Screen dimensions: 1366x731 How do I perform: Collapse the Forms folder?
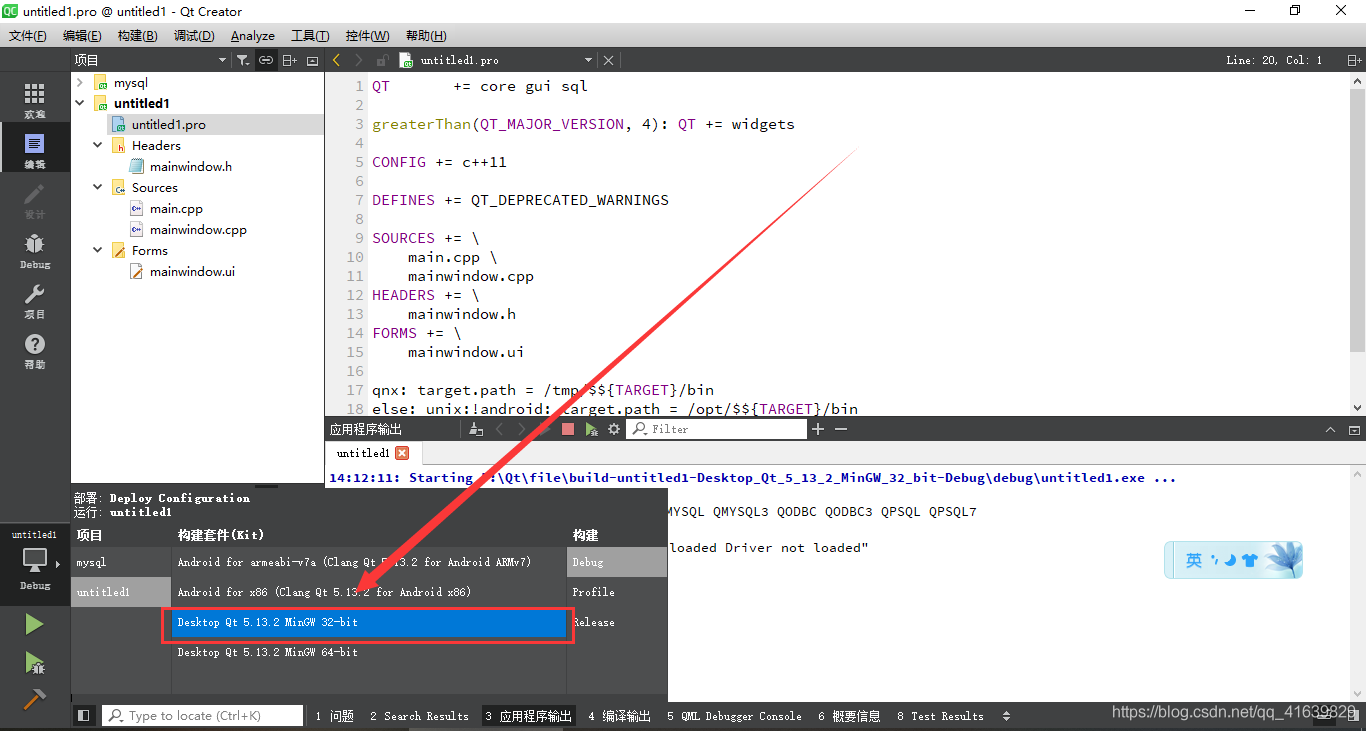click(98, 250)
